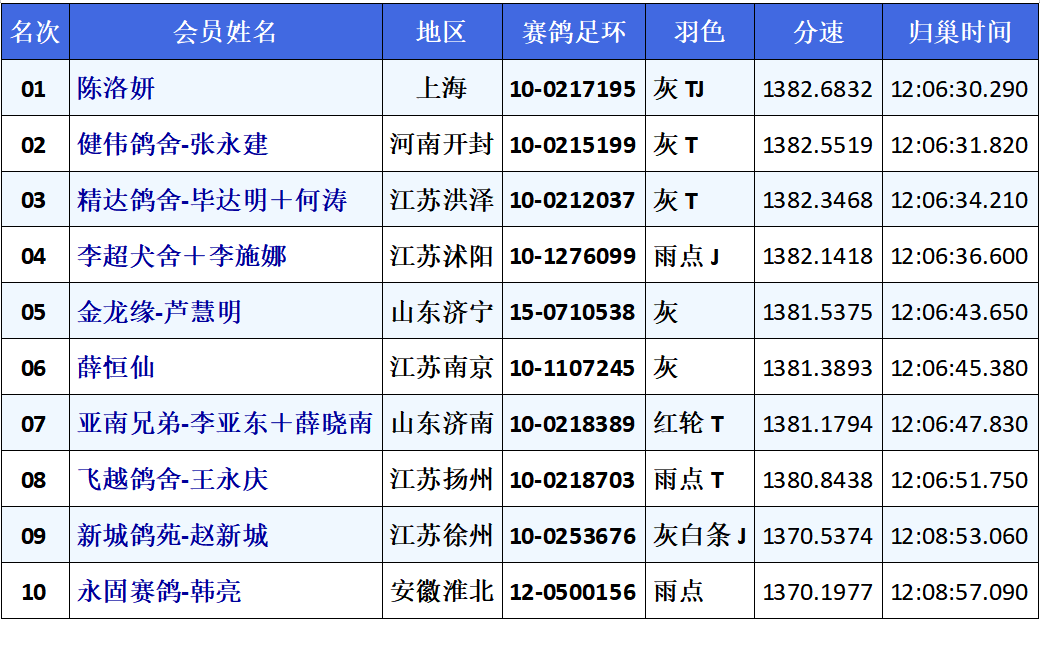
Task: Select the 地区 column header
Action: (441, 32)
